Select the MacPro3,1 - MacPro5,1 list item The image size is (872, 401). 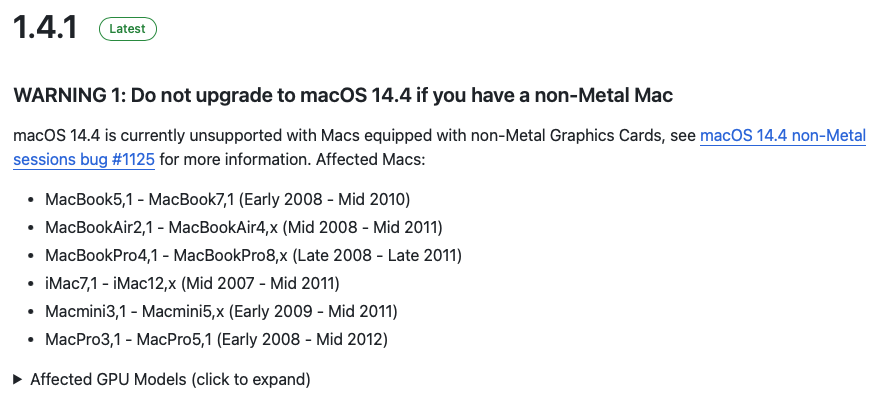[216, 339]
